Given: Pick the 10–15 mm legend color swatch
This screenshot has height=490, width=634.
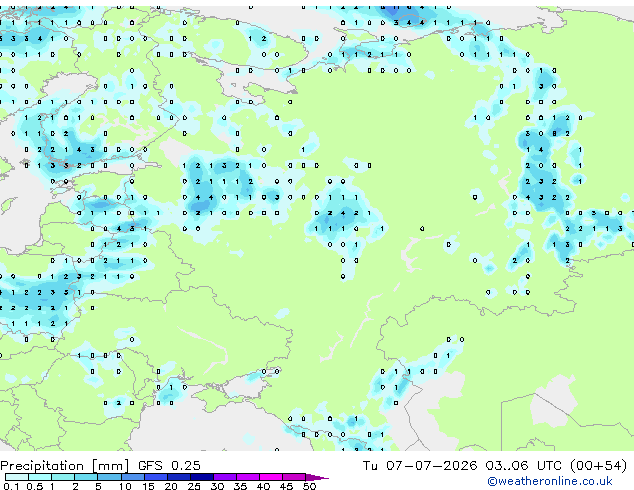Looking at the screenshot, I should [x=132, y=477].
